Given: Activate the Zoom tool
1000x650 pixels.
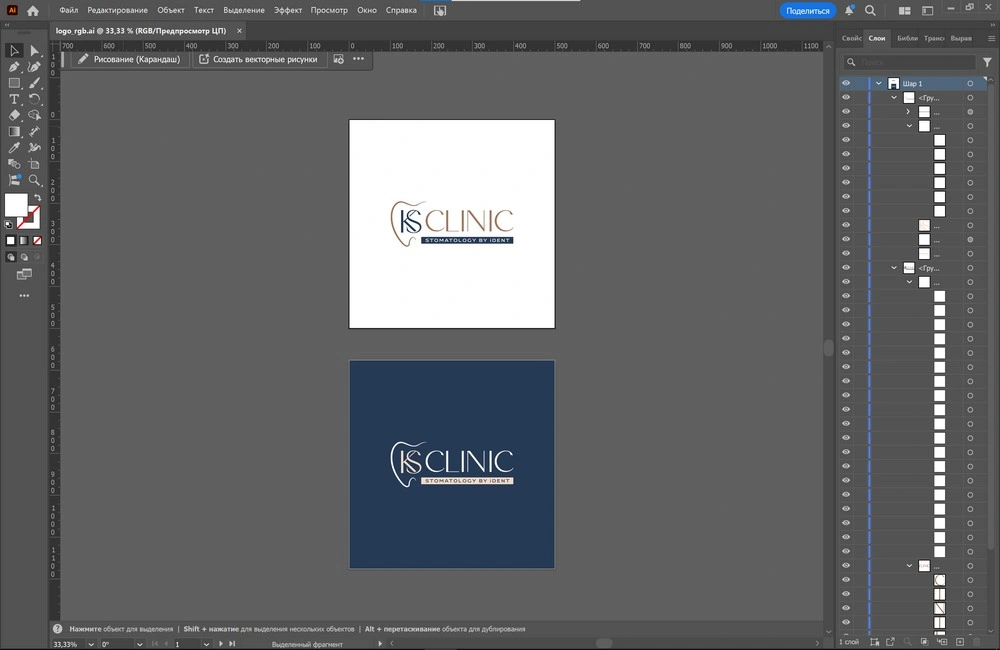Looking at the screenshot, I should [35, 180].
